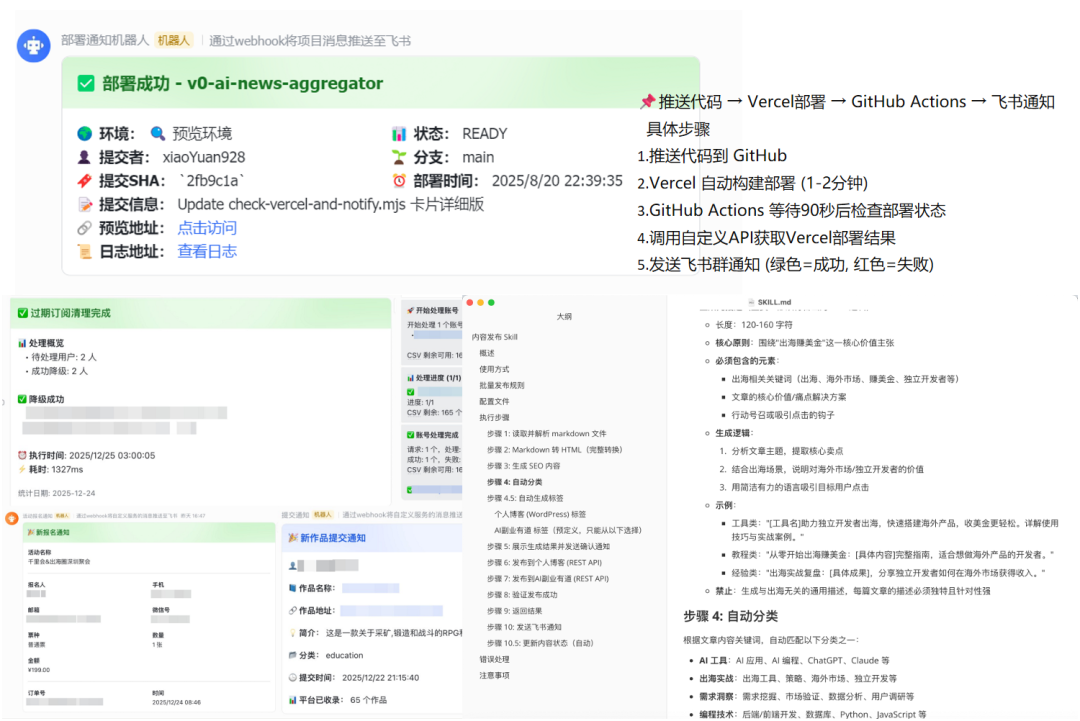Click the lightning icon beside 提交SHA
The height and width of the screenshot is (721, 1080).
coord(84,178)
